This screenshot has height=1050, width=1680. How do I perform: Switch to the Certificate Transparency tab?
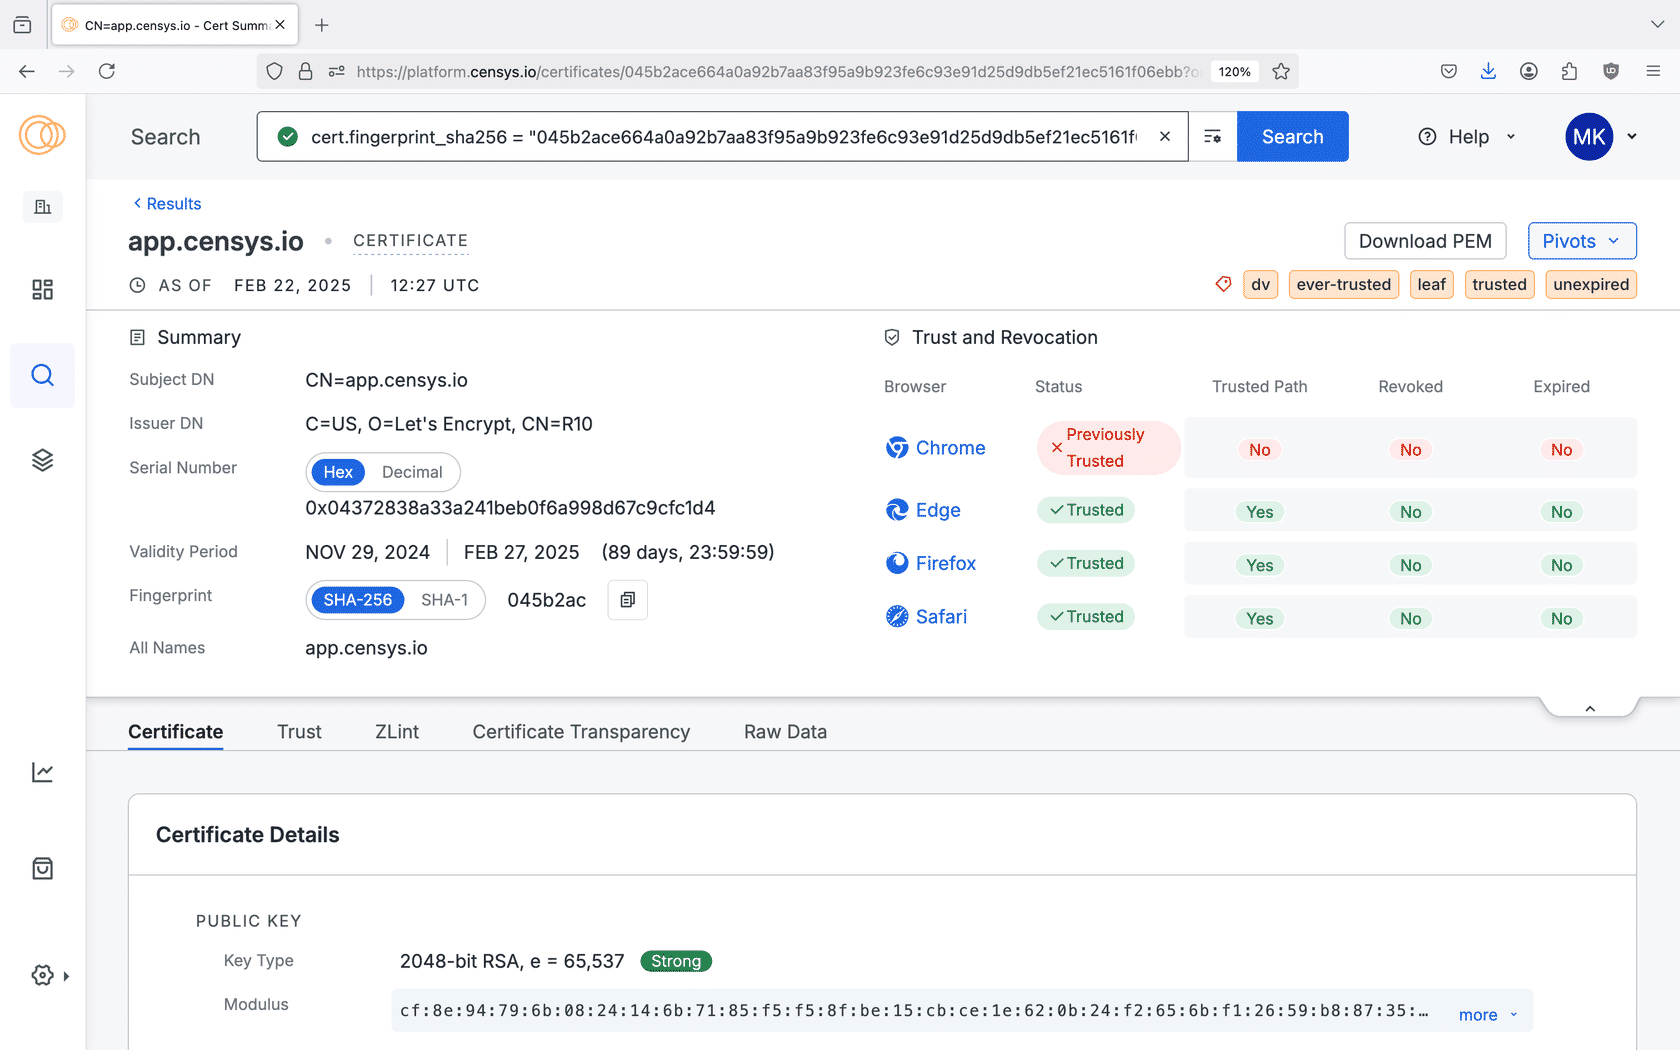(x=581, y=732)
